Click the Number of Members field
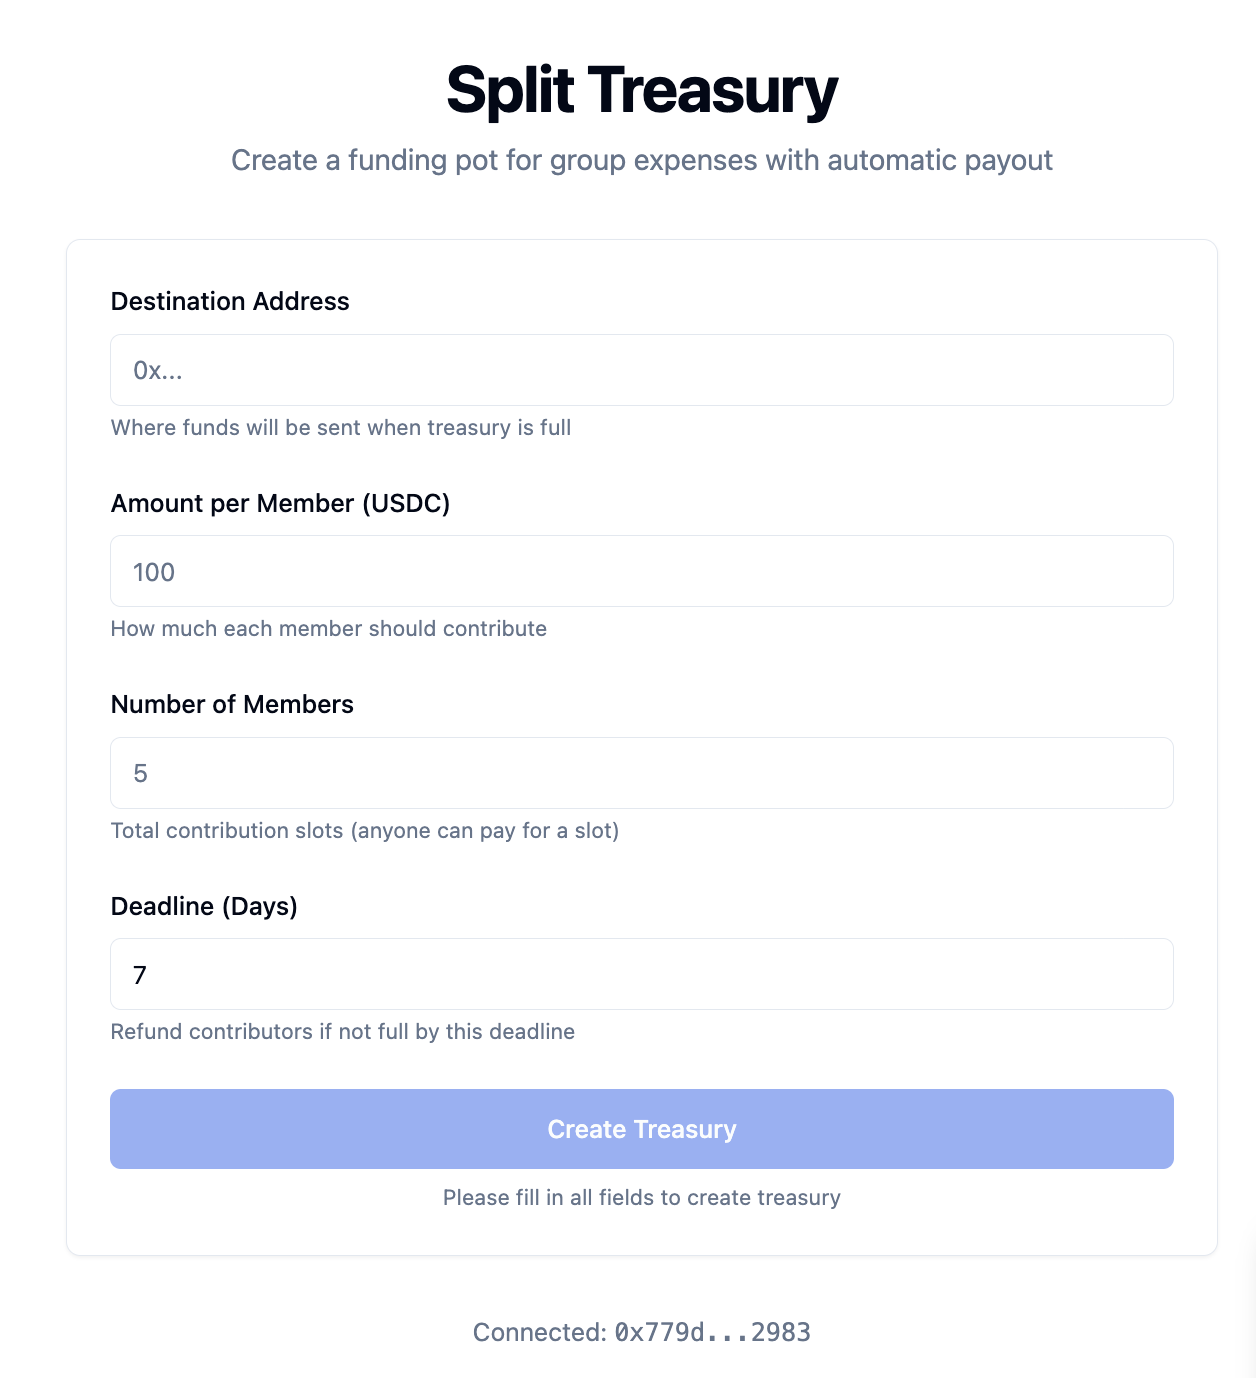This screenshot has width=1256, height=1378. [x=640, y=773]
